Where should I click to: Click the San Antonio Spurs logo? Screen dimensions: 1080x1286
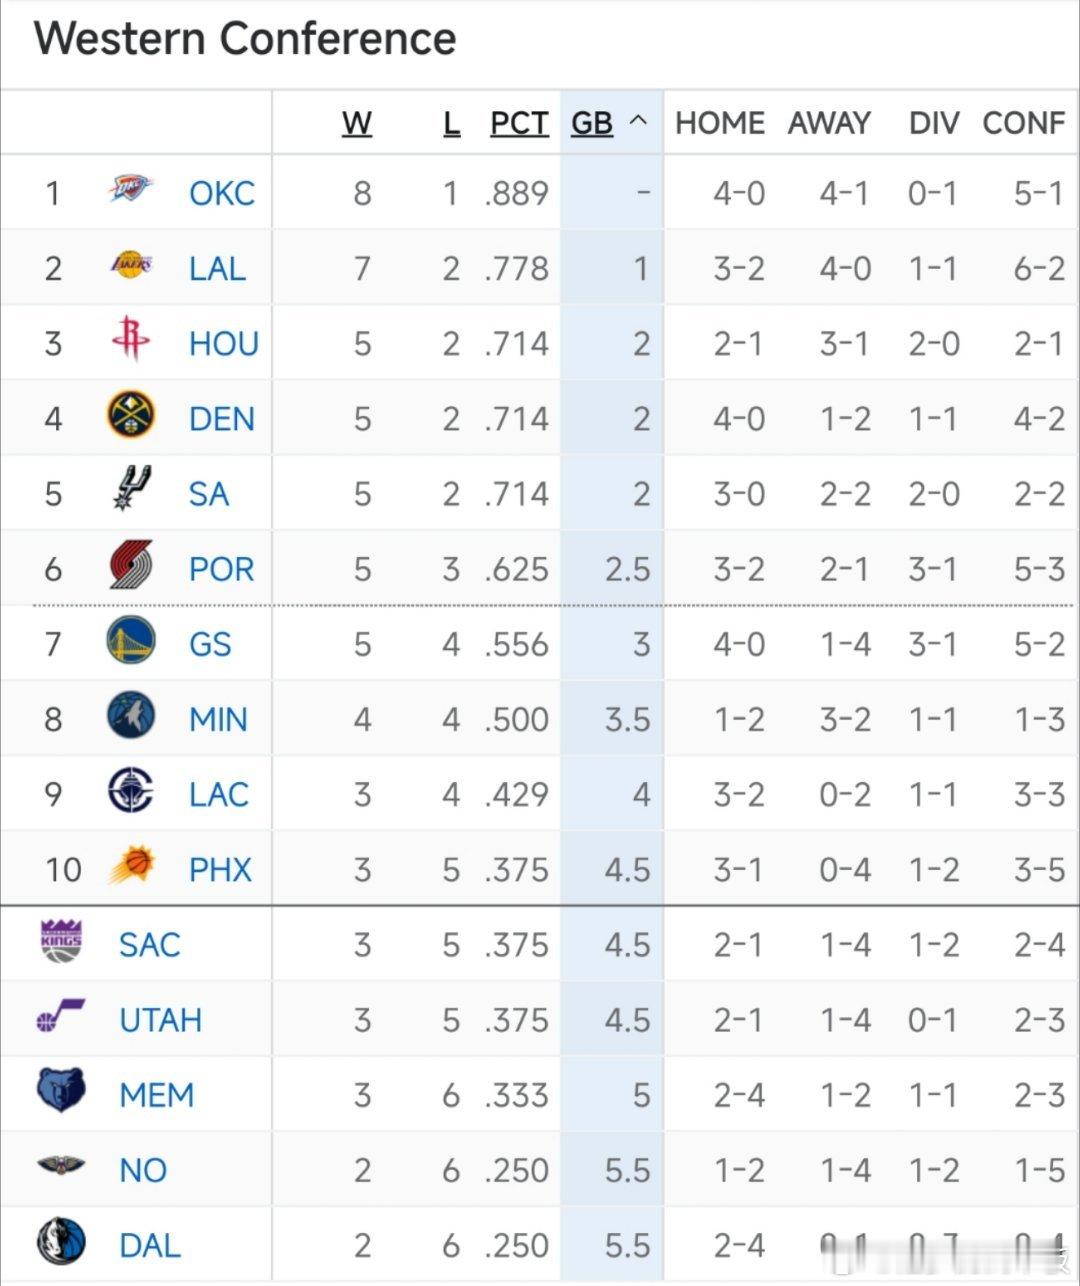pyautogui.click(x=131, y=490)
